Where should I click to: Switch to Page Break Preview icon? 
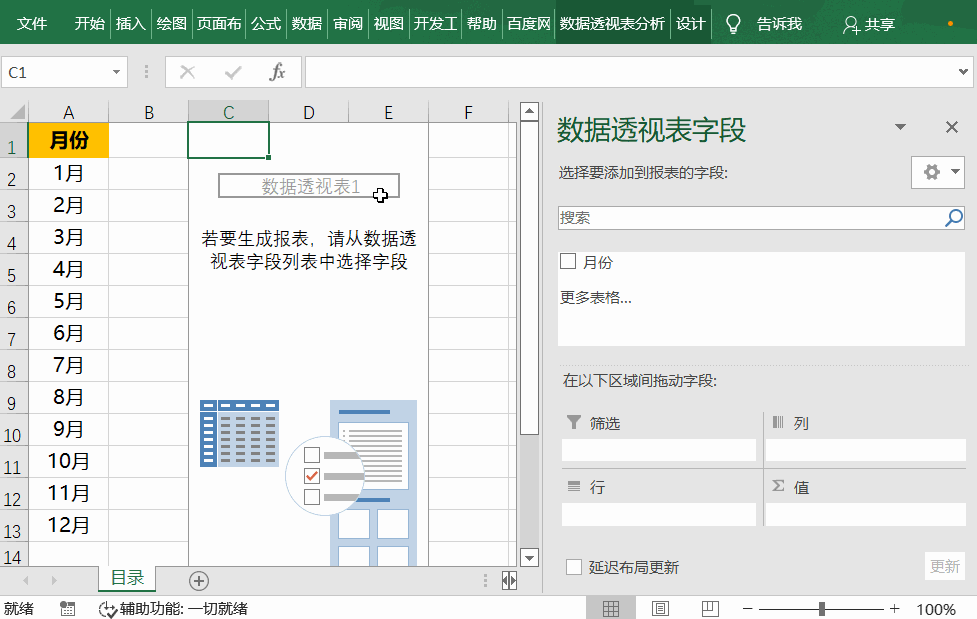(710, 608)
